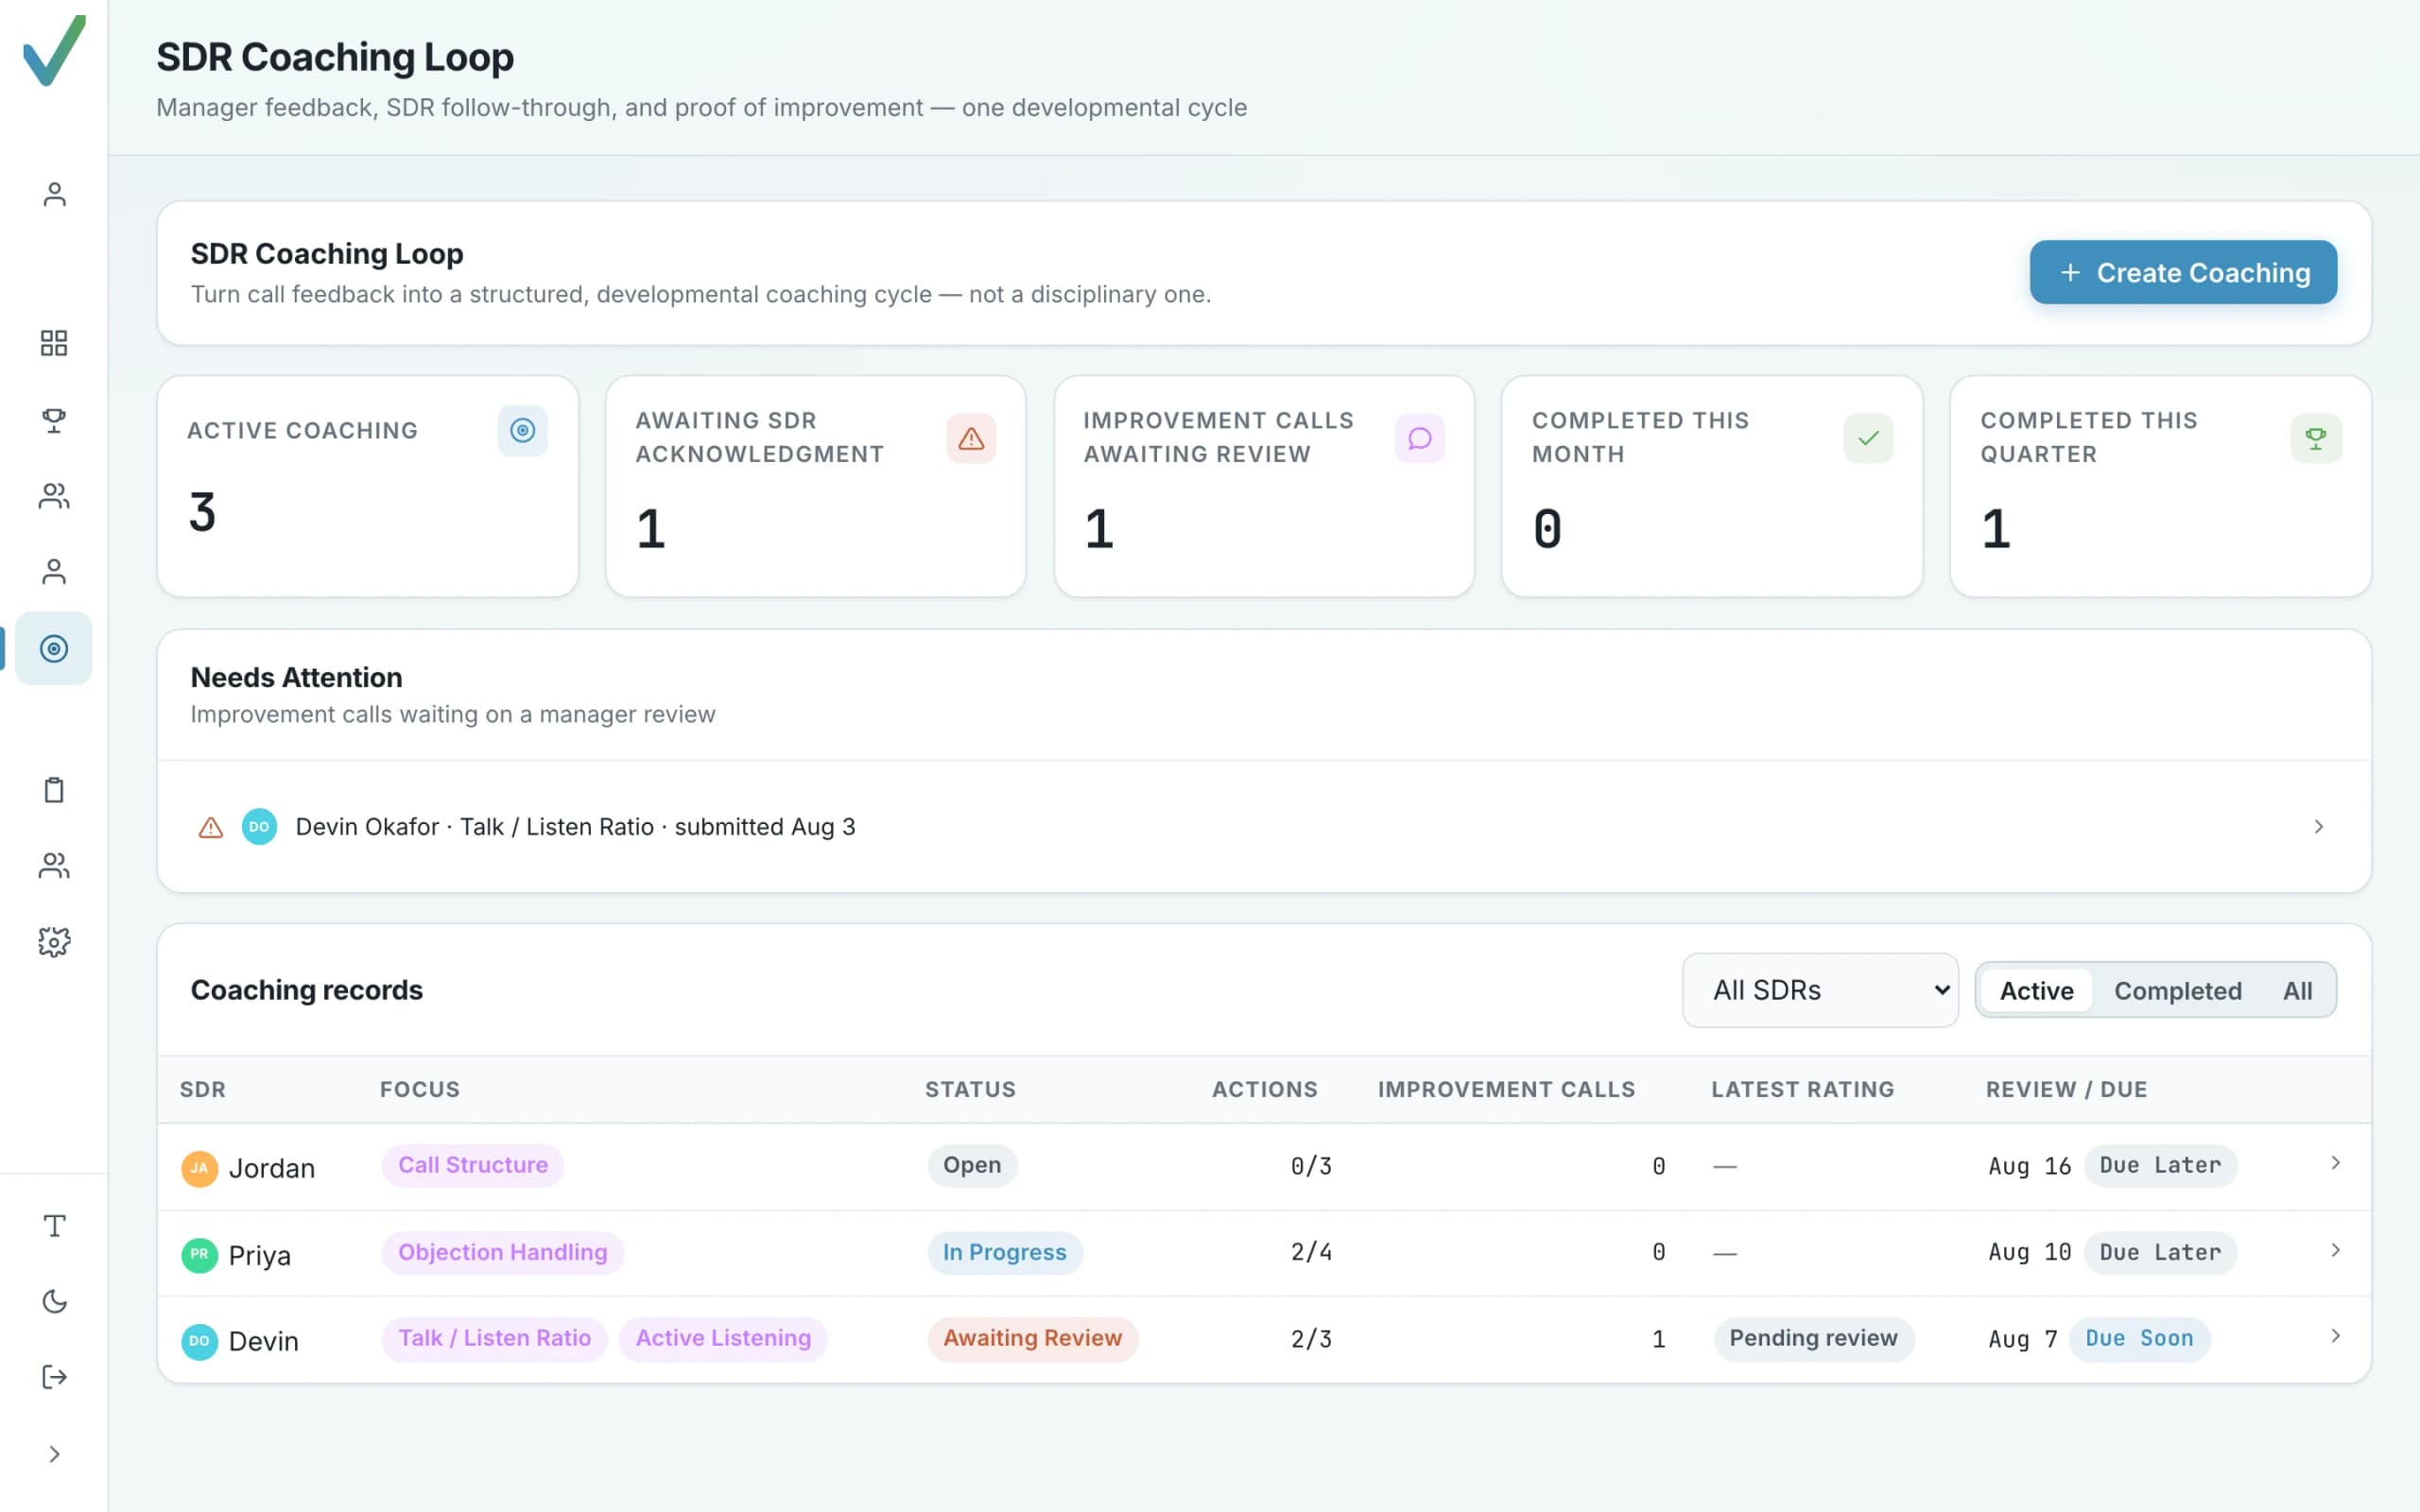Expand Devin's coaching record chevron
Viewport: 2420px width, 1512px height.
tap(2335, 1336)
